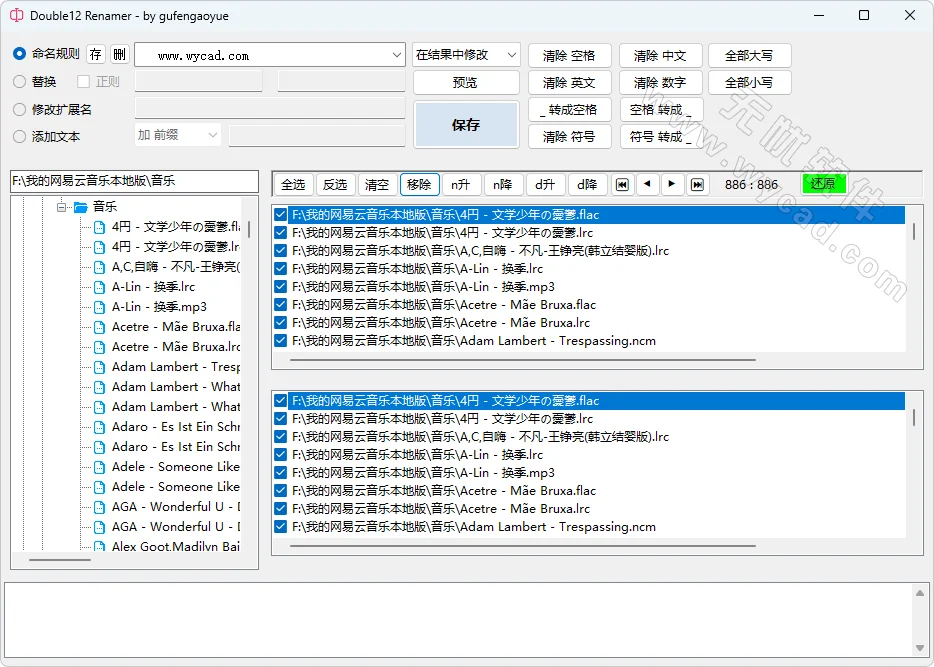Click the 存 save-rule icon button
The image size is (934, 667).
(x=95, y=55)
